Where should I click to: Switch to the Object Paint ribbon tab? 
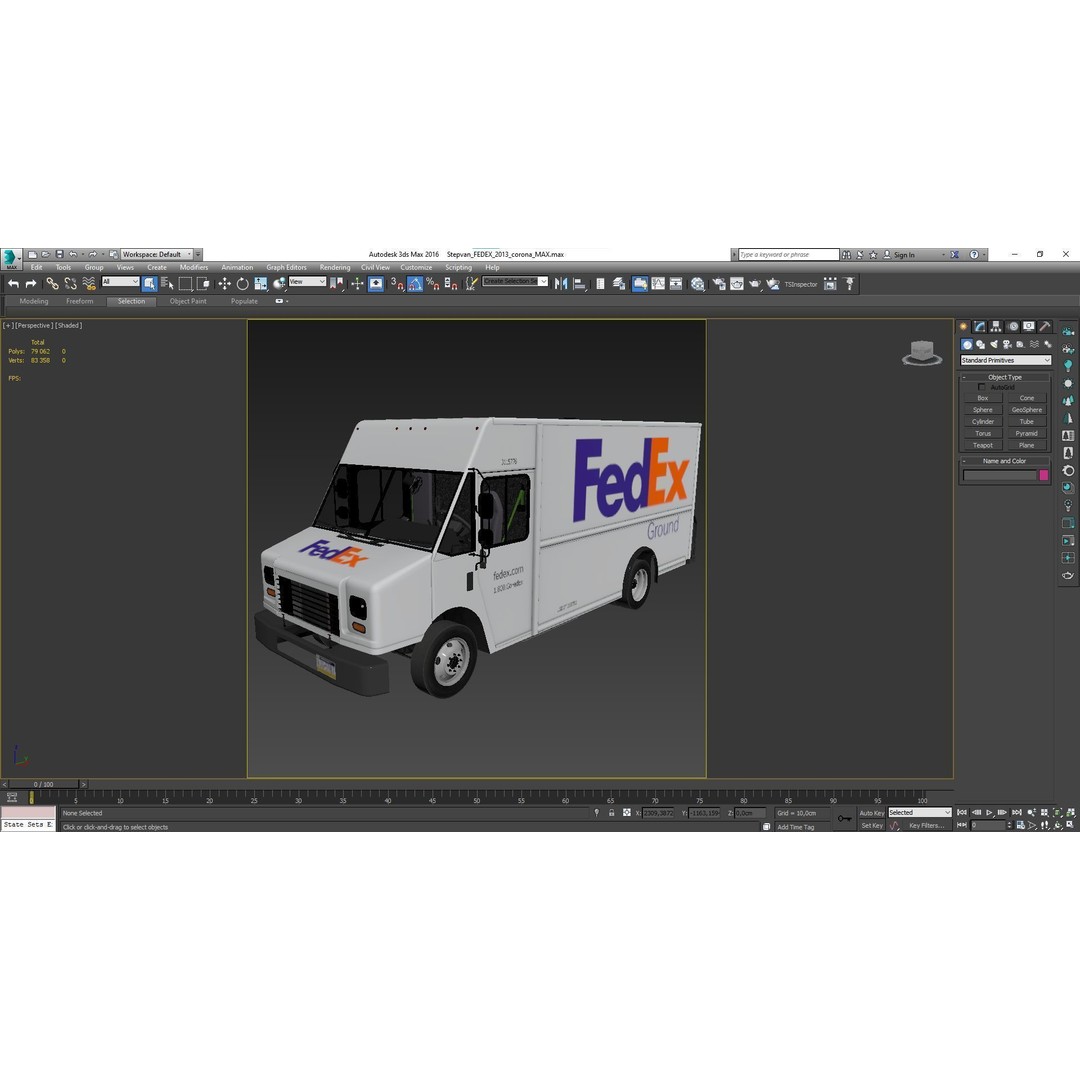point(188,301)
